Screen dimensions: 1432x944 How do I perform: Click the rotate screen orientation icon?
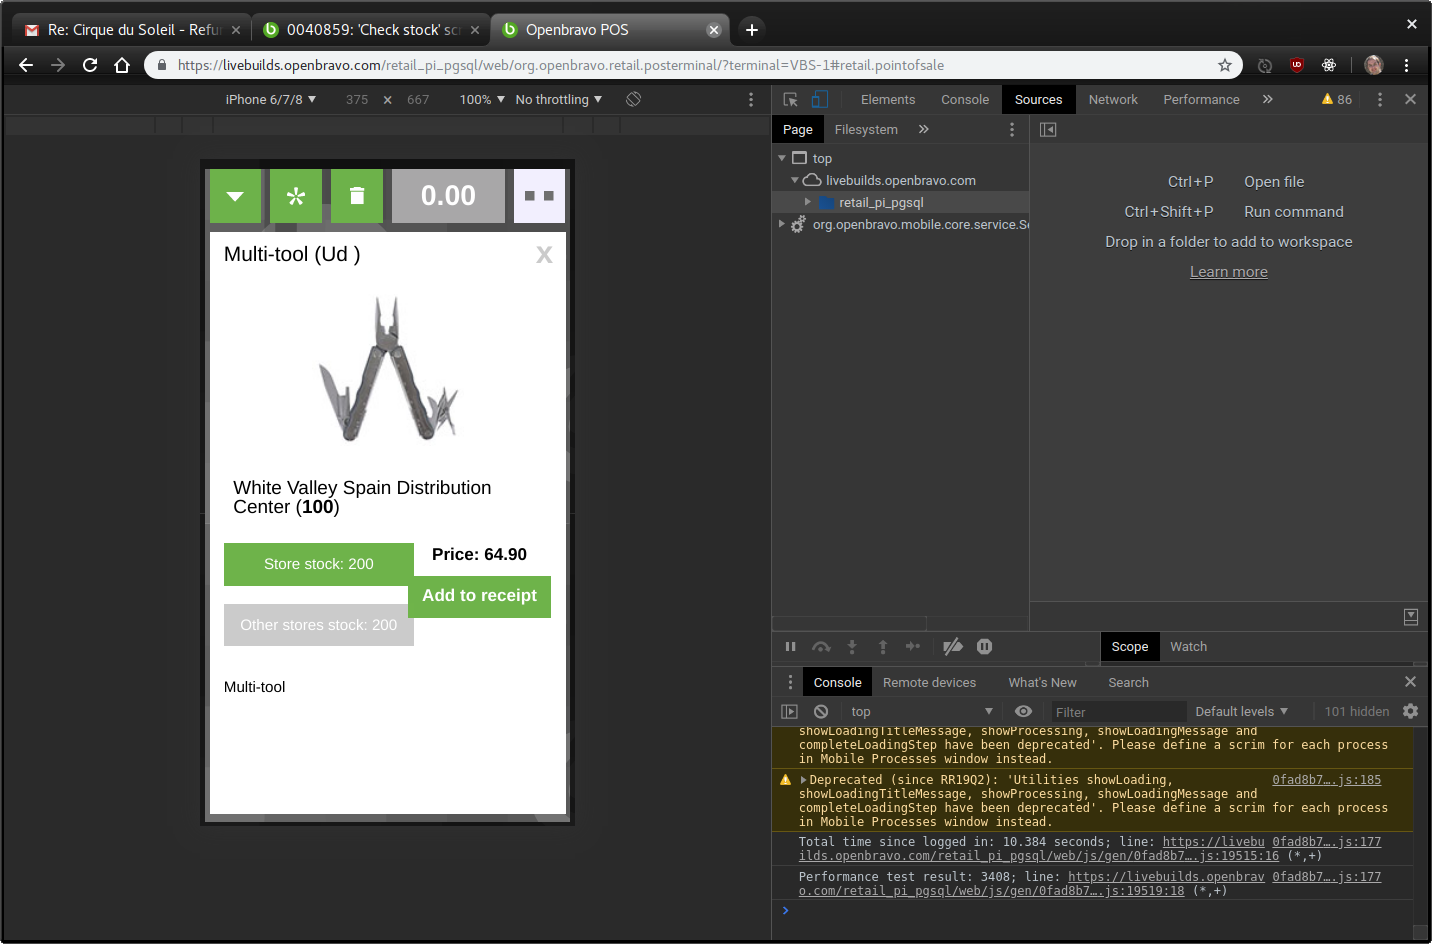click(x=633, y=99)
